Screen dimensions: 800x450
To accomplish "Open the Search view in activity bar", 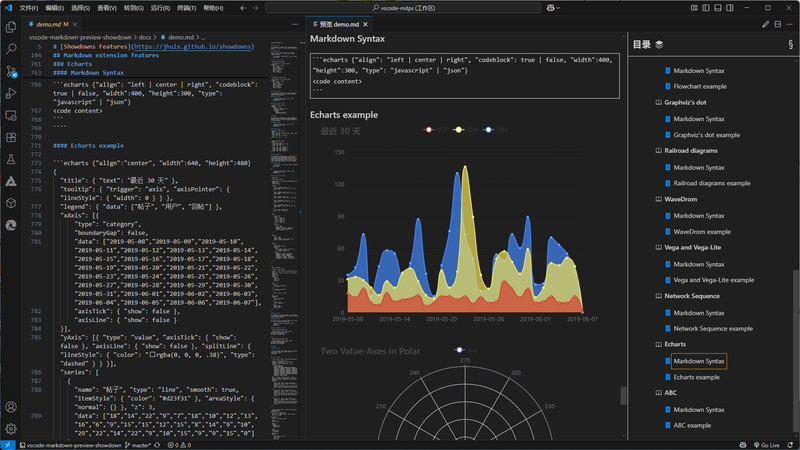I will (x=11, y=49).
